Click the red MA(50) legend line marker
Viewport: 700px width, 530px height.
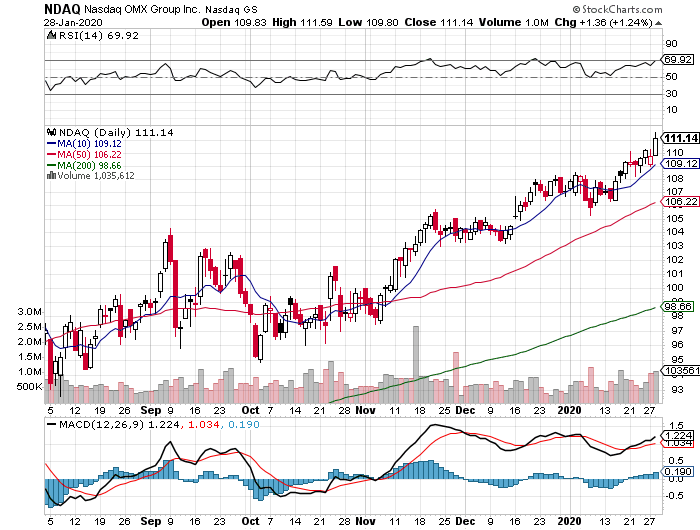[52, 154]
